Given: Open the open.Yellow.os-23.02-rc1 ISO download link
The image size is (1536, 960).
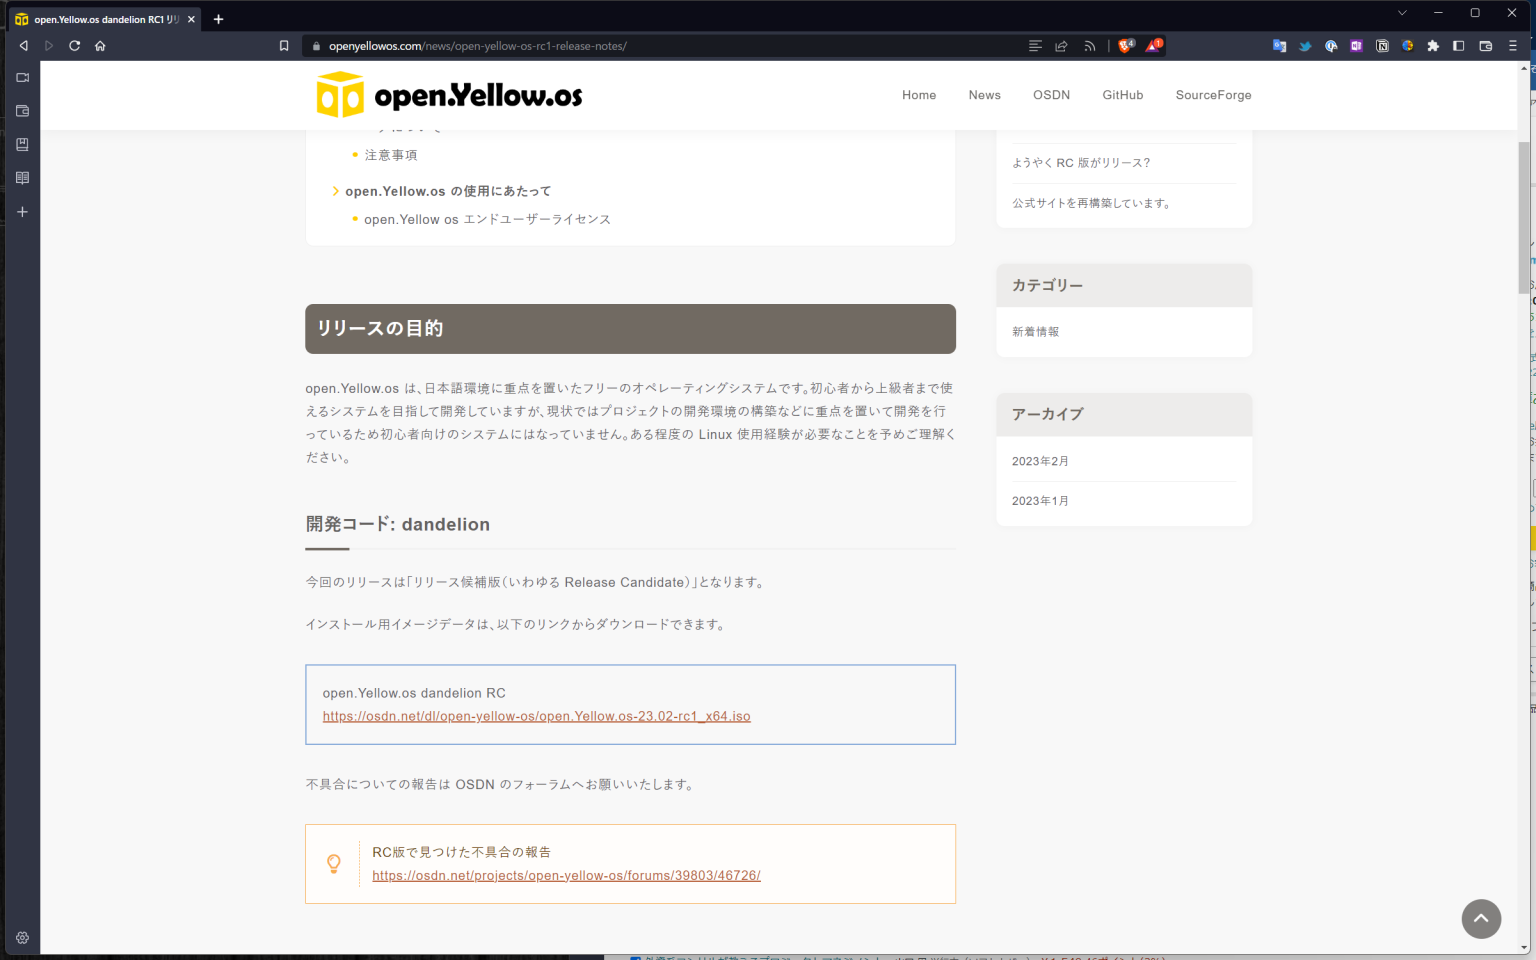Looking at the screenshot, I should [x=536, y=716].
